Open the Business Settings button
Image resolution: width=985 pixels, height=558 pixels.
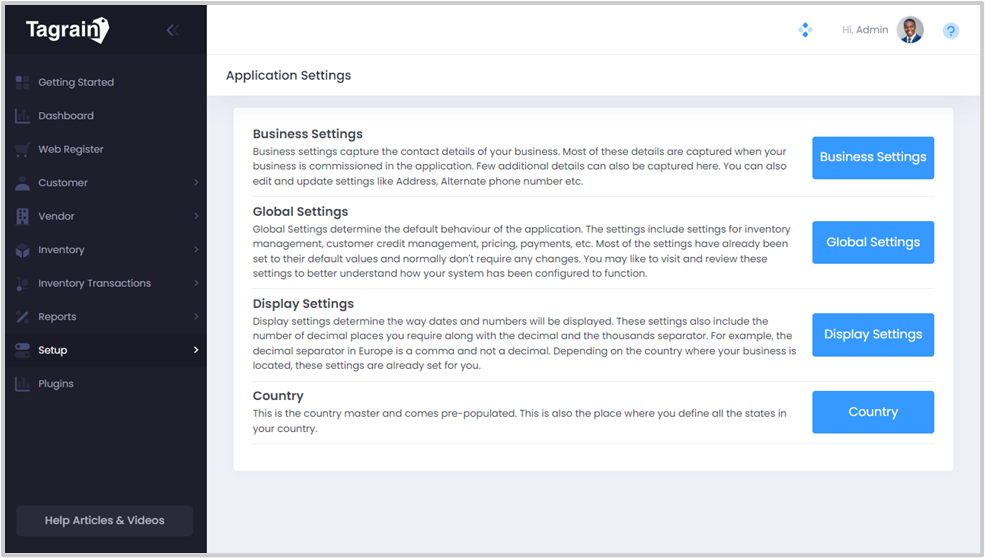[x=872, y=157]
